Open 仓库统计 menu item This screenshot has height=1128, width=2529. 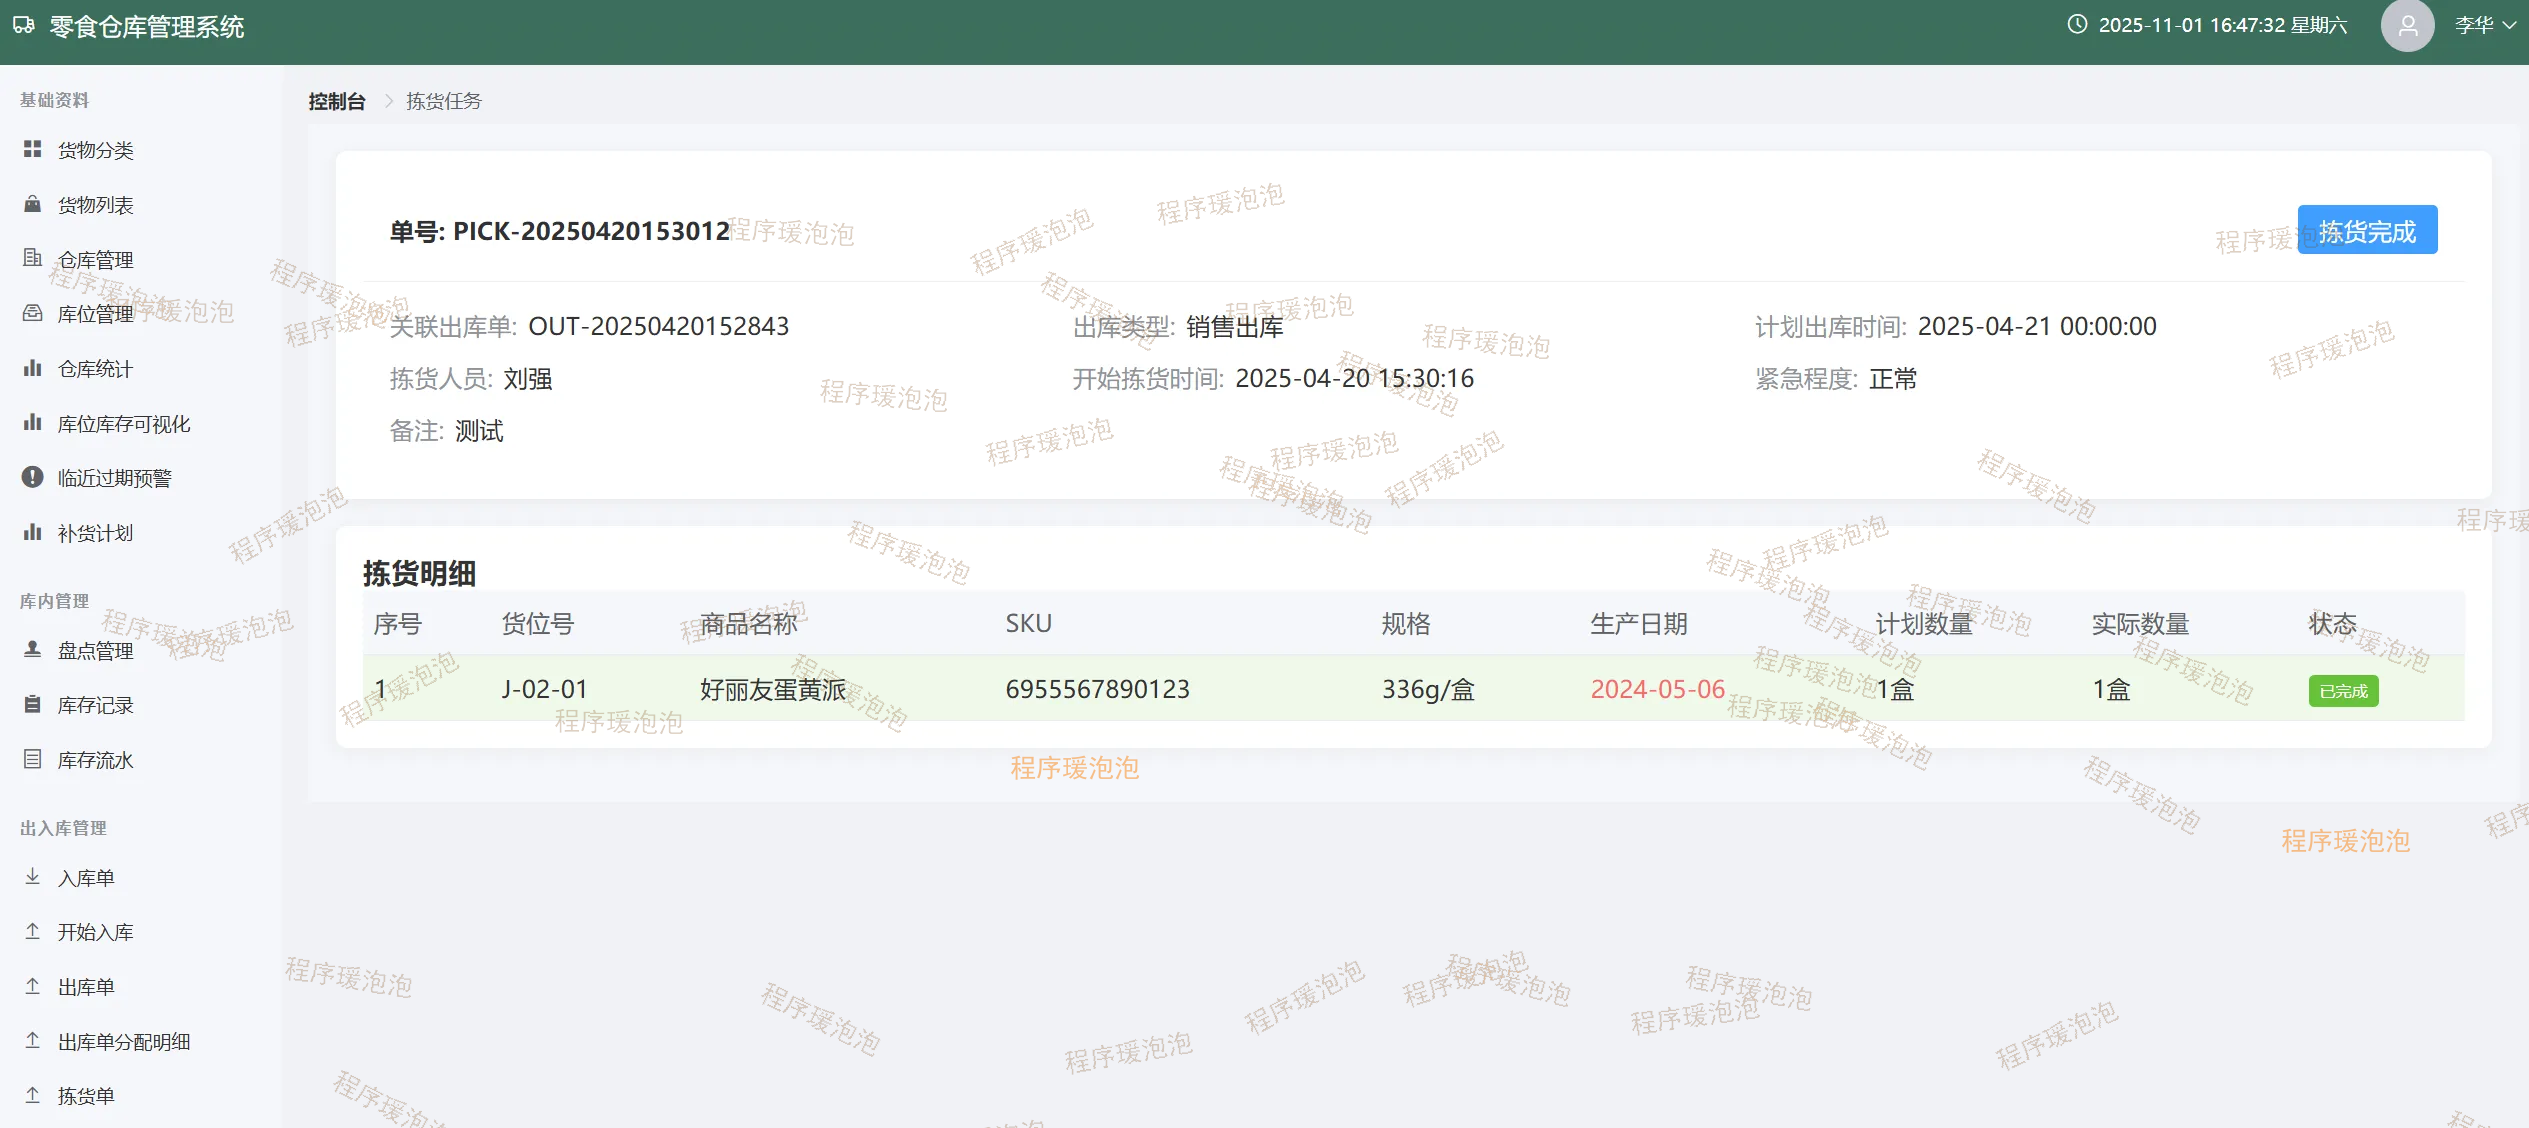point(95,369)
